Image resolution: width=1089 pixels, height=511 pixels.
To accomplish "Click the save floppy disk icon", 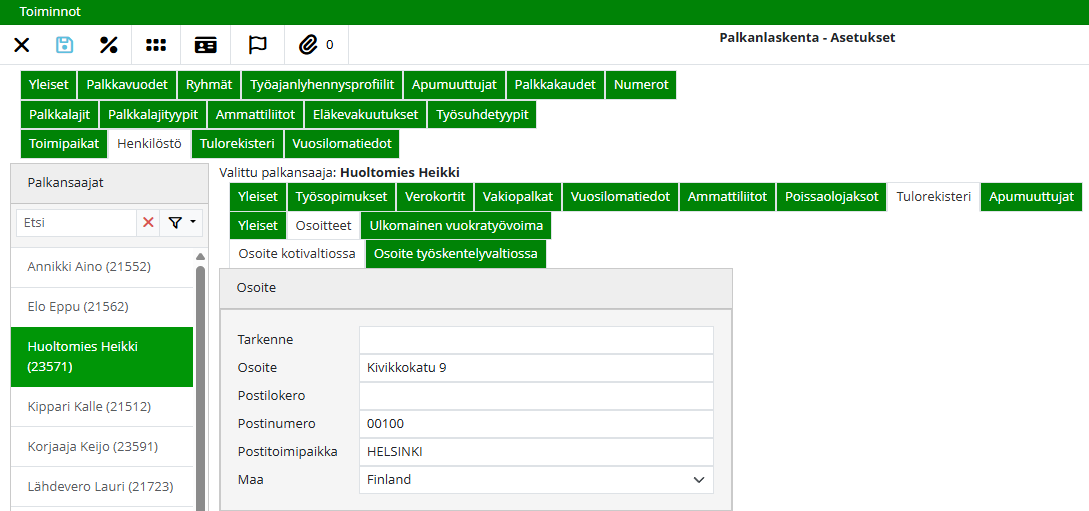I will [x=65, y=45].
